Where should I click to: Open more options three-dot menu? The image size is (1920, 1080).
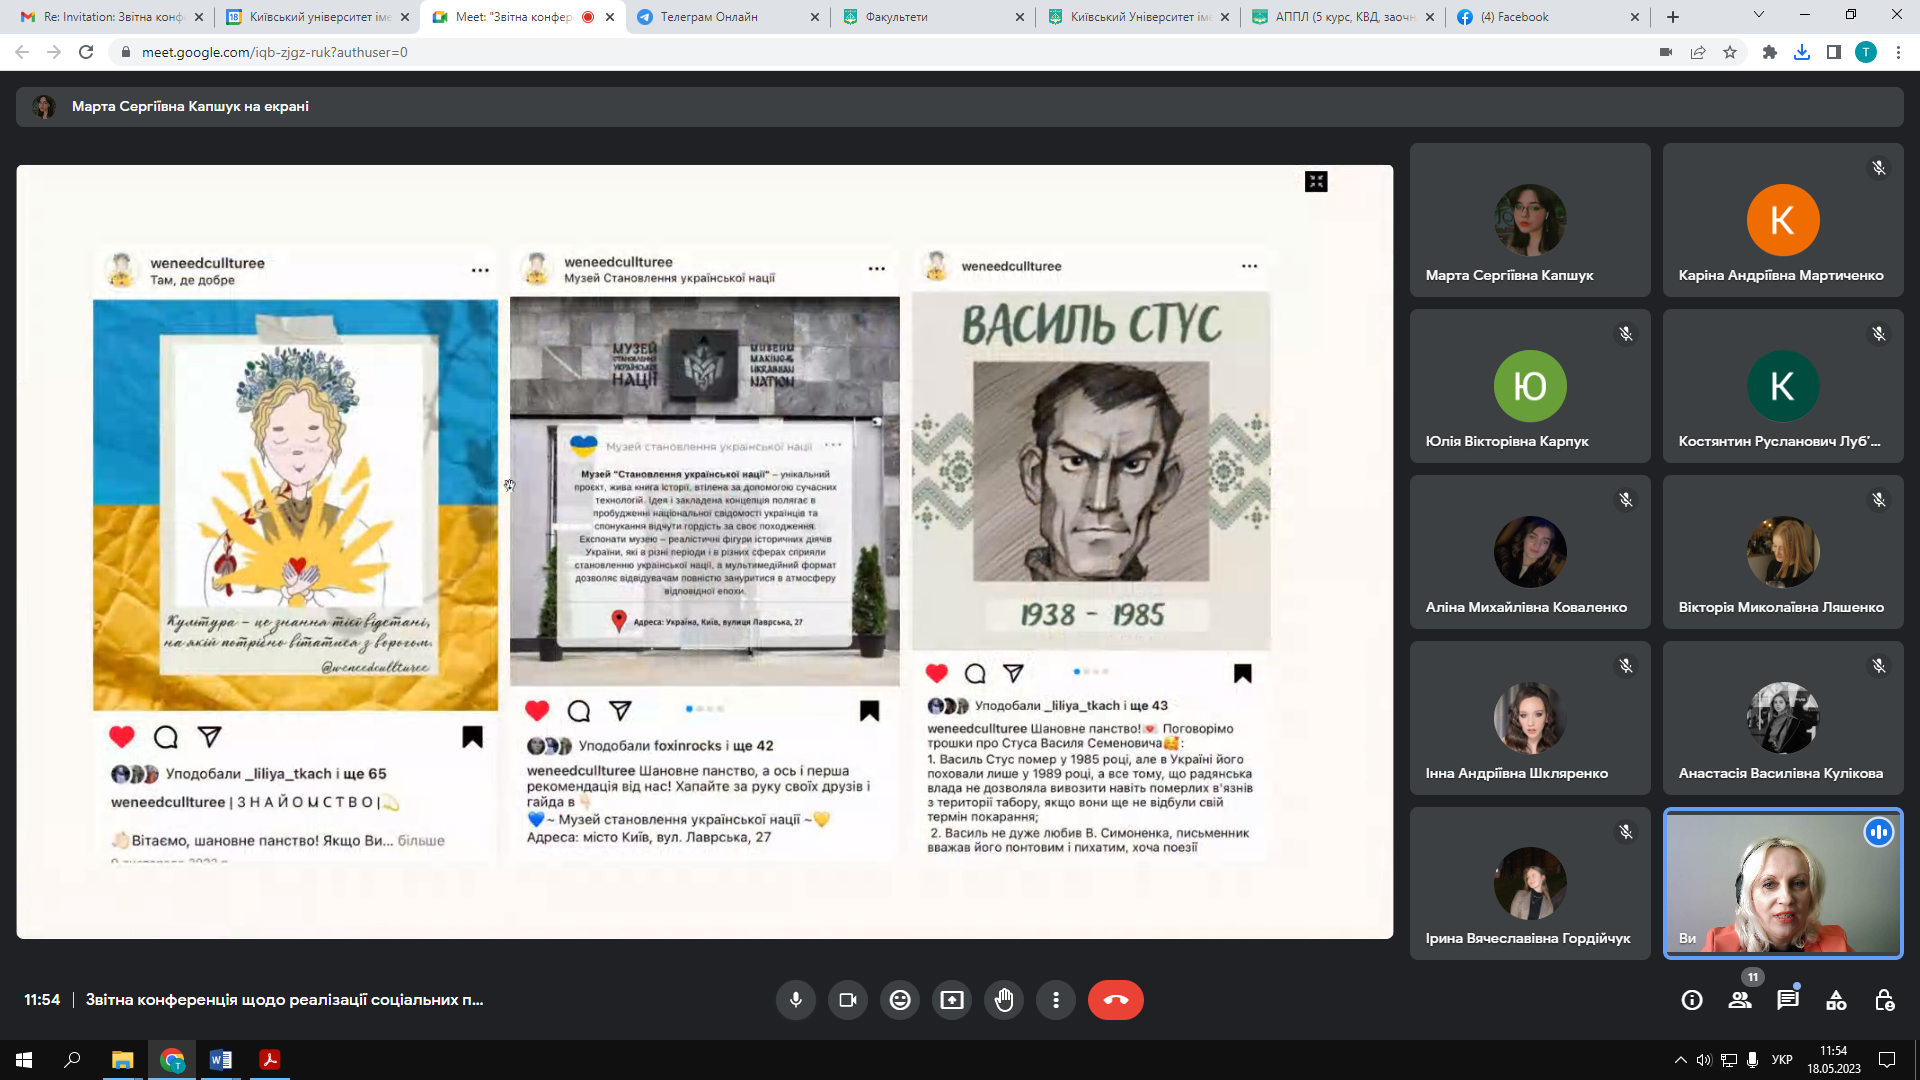pyautogui.click(x=1056, y=1000)
